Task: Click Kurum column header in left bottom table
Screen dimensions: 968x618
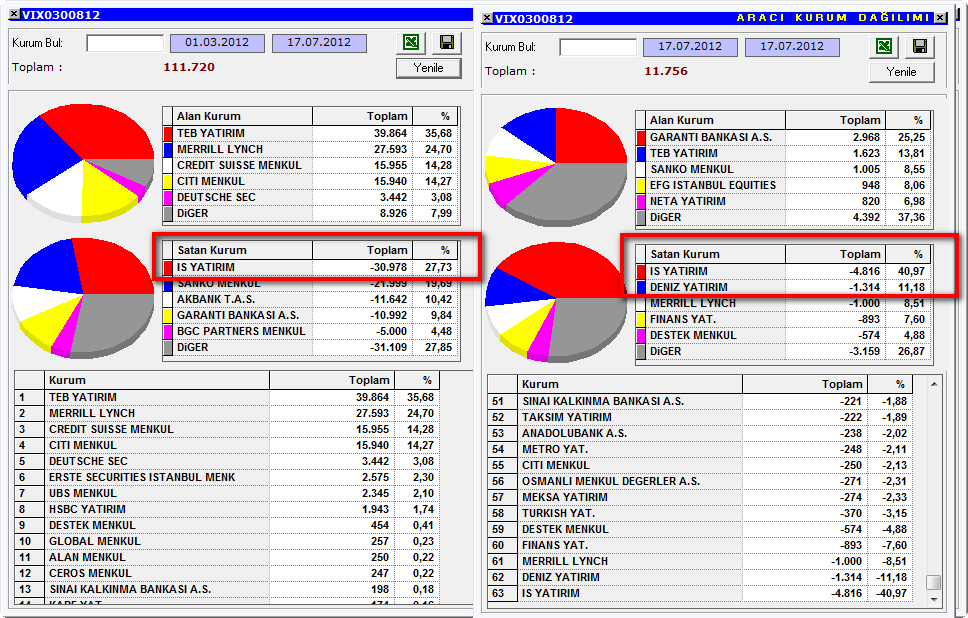Action: [x=157, y=380]
